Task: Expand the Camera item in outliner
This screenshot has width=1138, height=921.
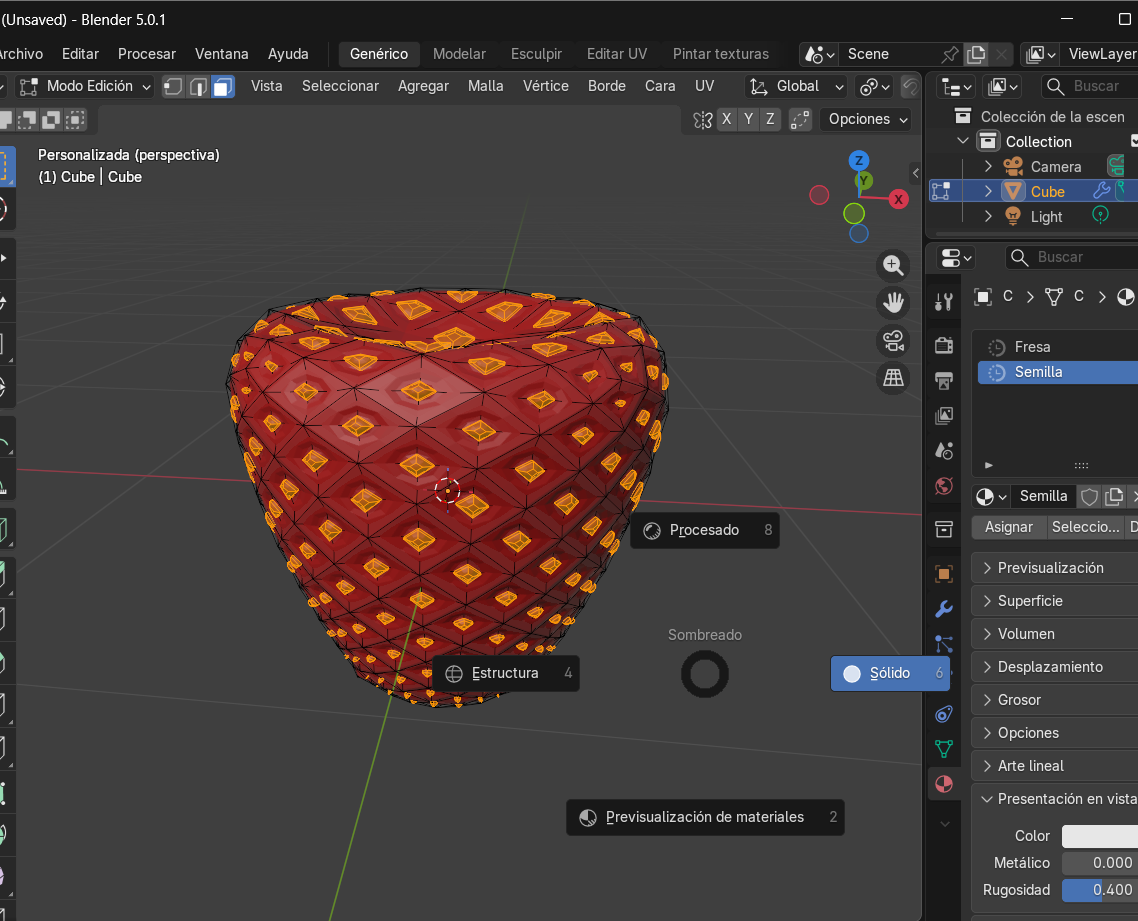Action: (988, 167)
